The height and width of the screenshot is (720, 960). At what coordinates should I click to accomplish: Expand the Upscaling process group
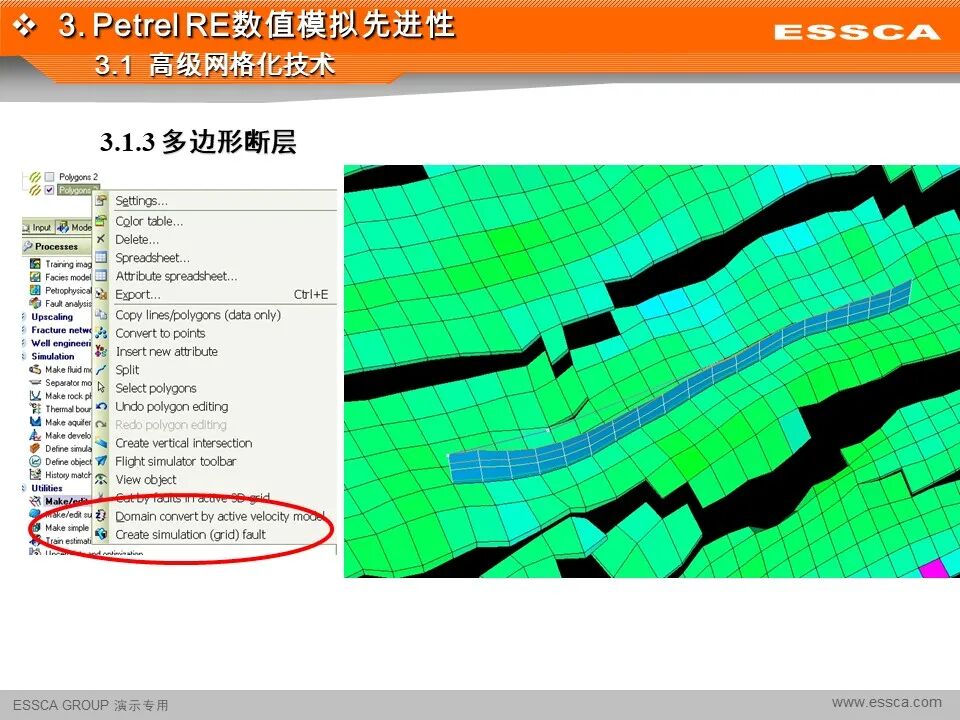(x=24, y=317)
